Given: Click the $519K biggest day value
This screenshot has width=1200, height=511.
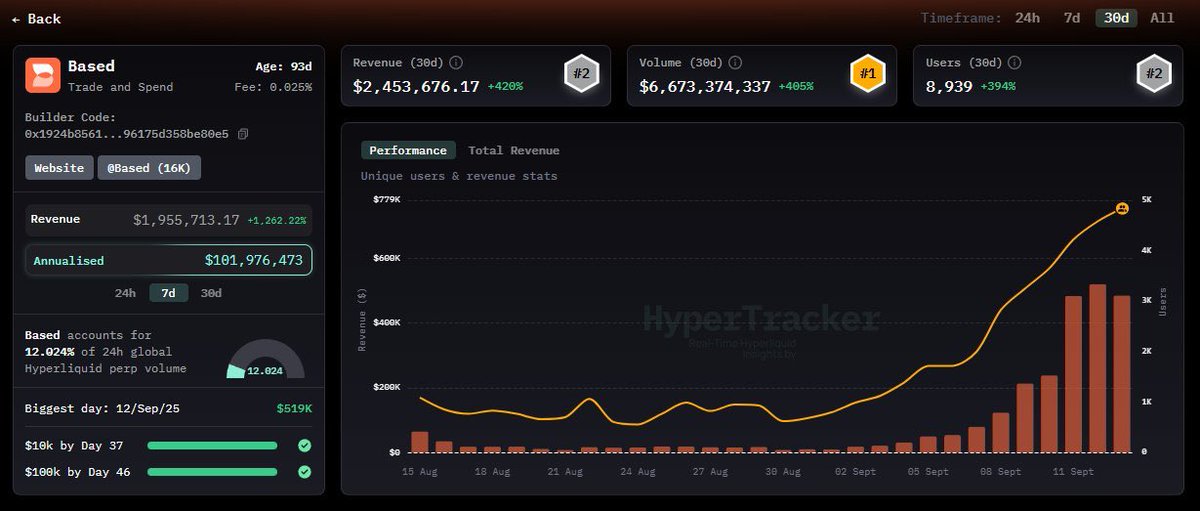Looking at the screenshot, I should [x=294, y=408].
